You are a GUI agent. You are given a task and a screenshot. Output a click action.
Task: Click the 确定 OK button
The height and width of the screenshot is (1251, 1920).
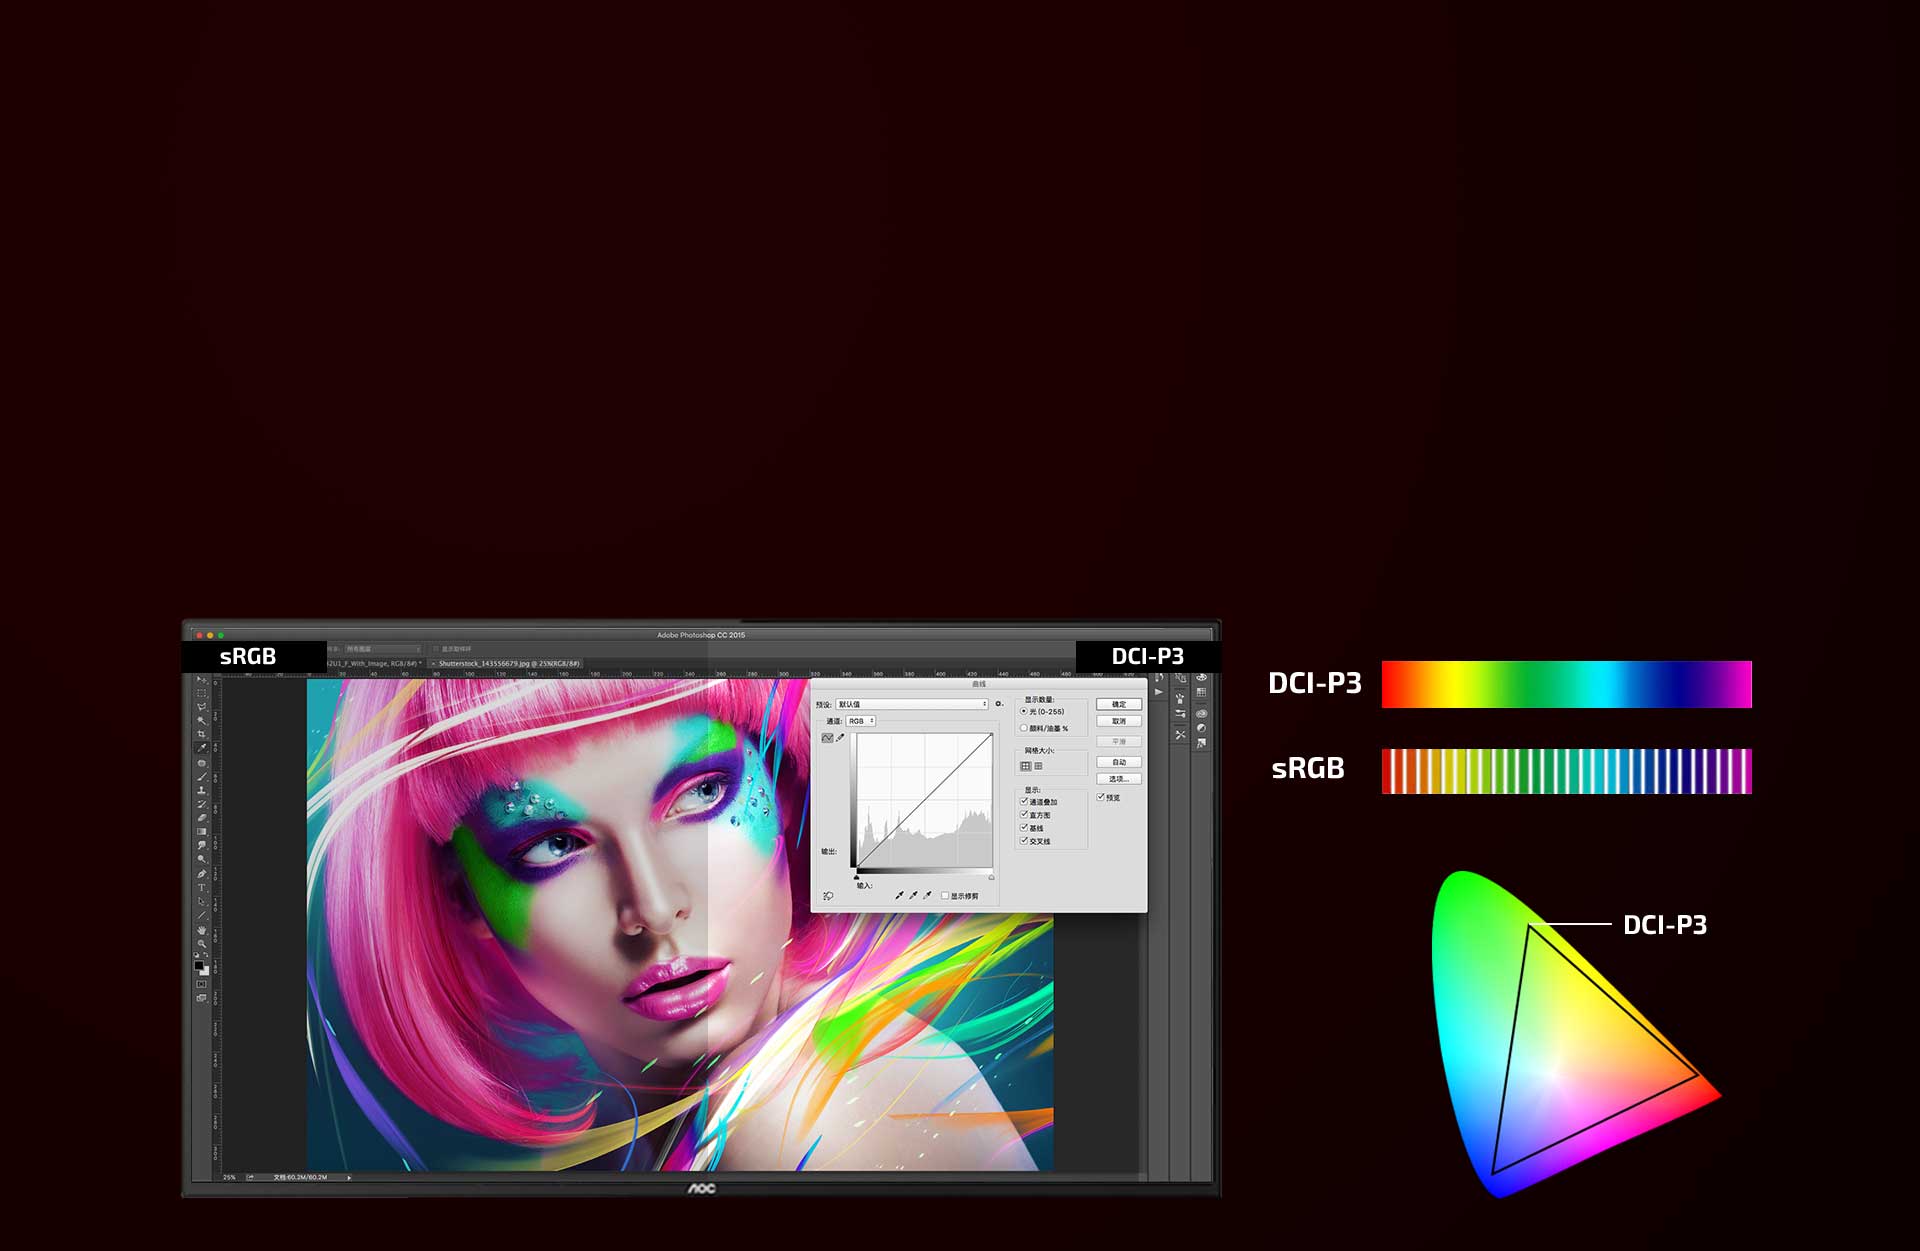(x=1119, y=704)
